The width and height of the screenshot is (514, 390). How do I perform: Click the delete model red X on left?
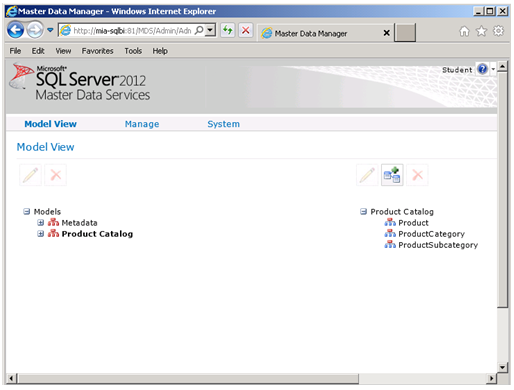point(56,175)
